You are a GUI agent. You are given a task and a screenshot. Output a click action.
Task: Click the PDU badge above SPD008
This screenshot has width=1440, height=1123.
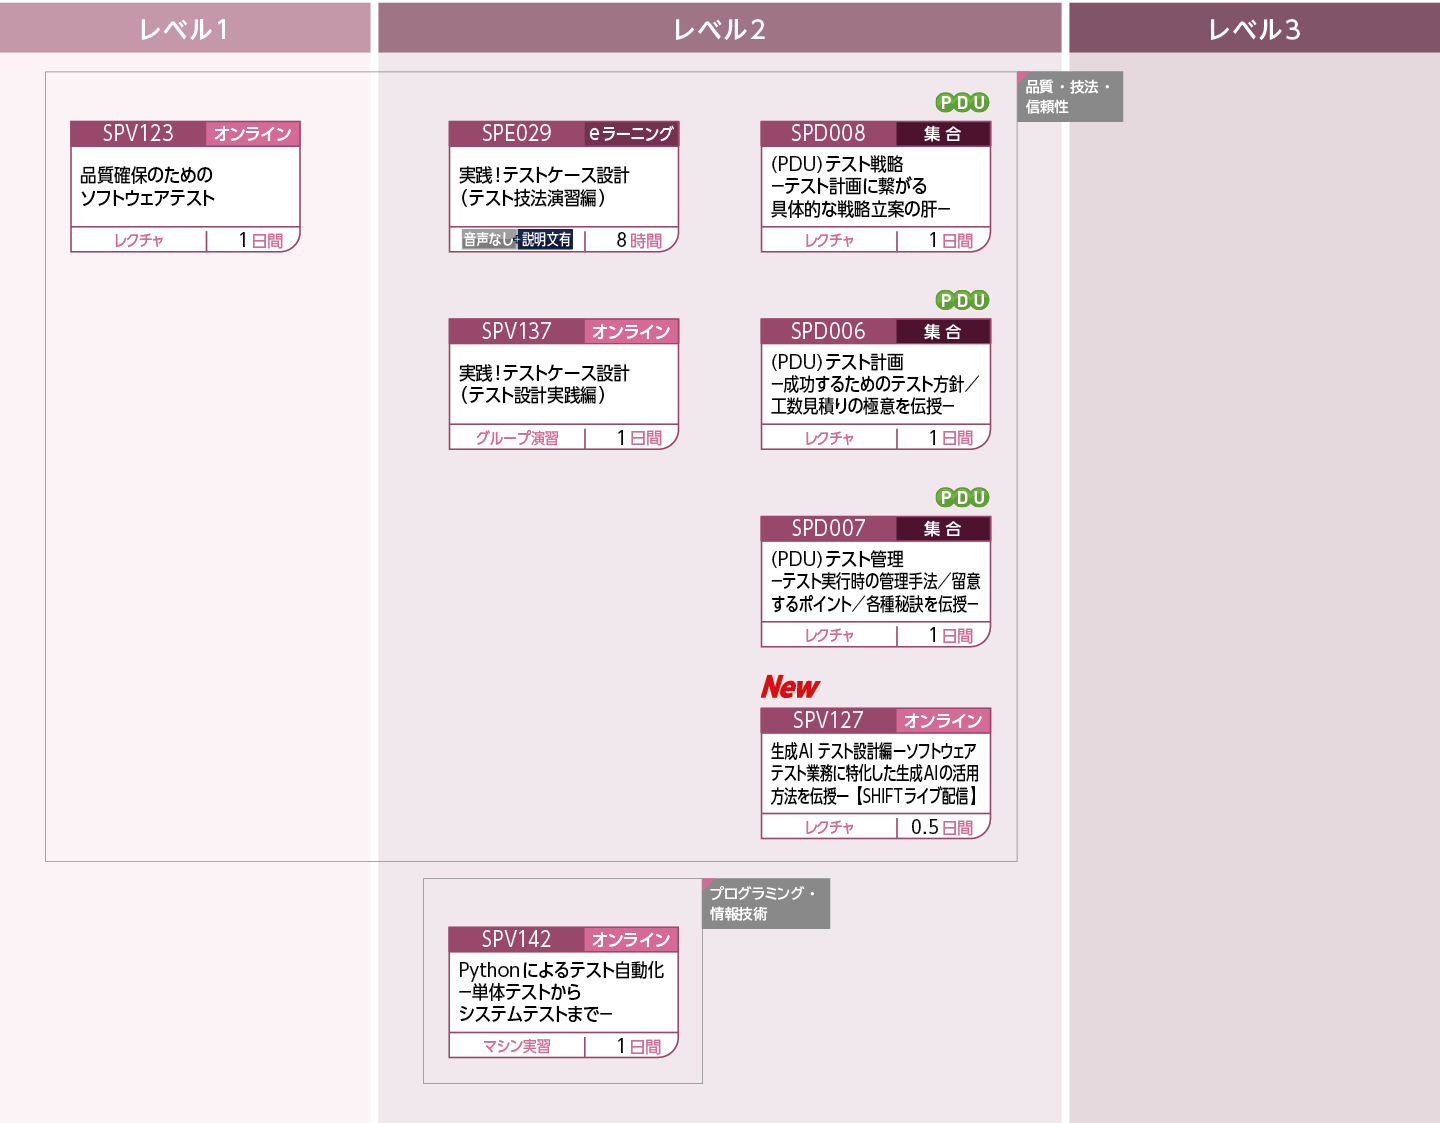point(962,102)
